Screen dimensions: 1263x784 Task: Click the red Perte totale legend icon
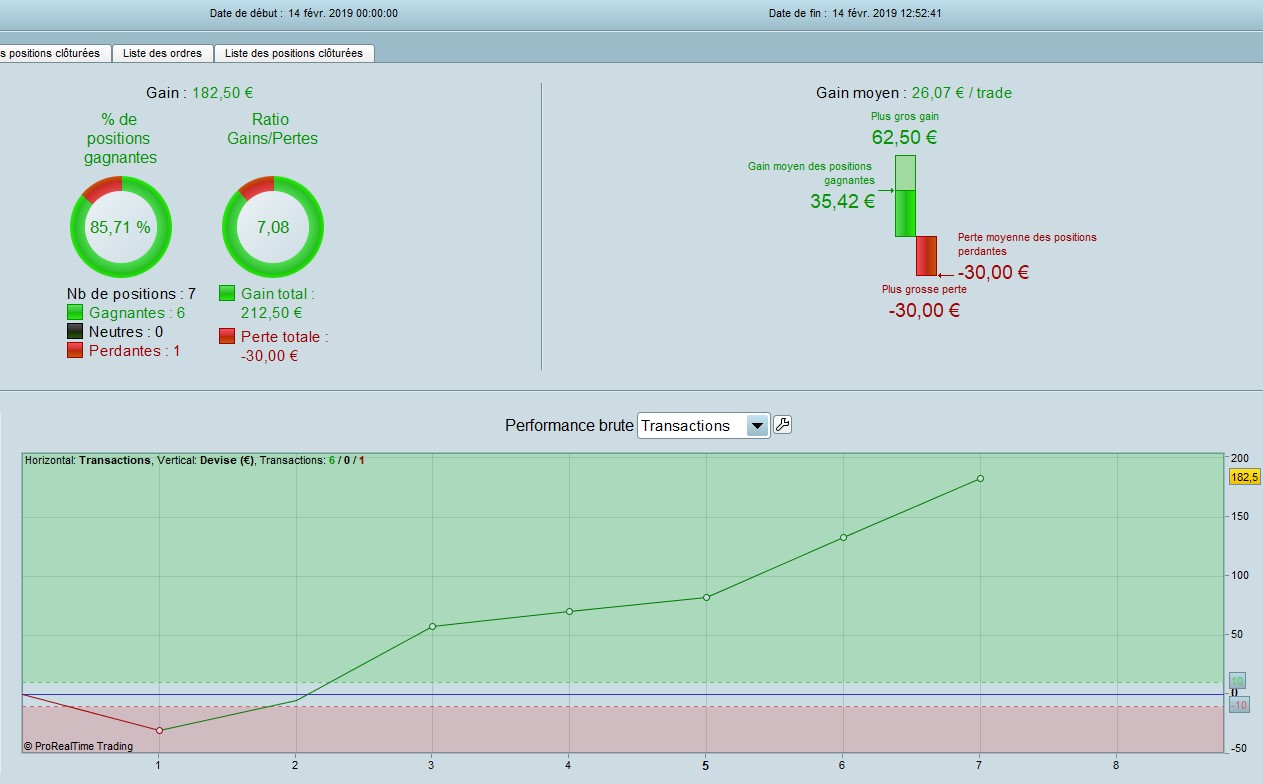227,336
